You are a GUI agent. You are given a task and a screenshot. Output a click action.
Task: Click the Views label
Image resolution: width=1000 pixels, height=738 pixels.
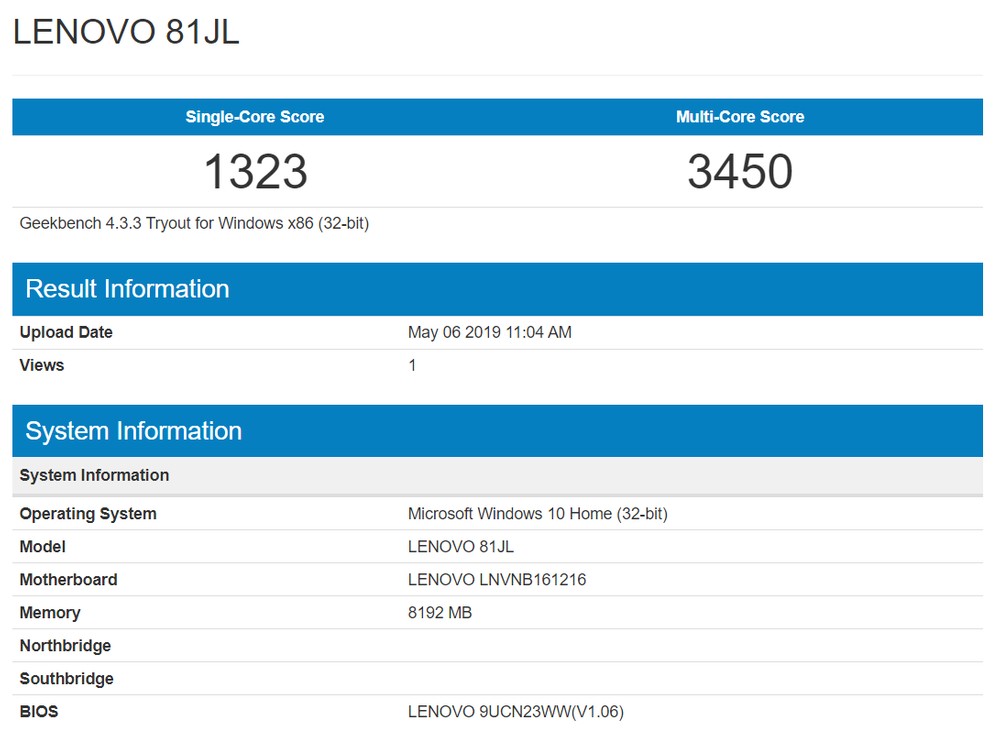[42, 365]
